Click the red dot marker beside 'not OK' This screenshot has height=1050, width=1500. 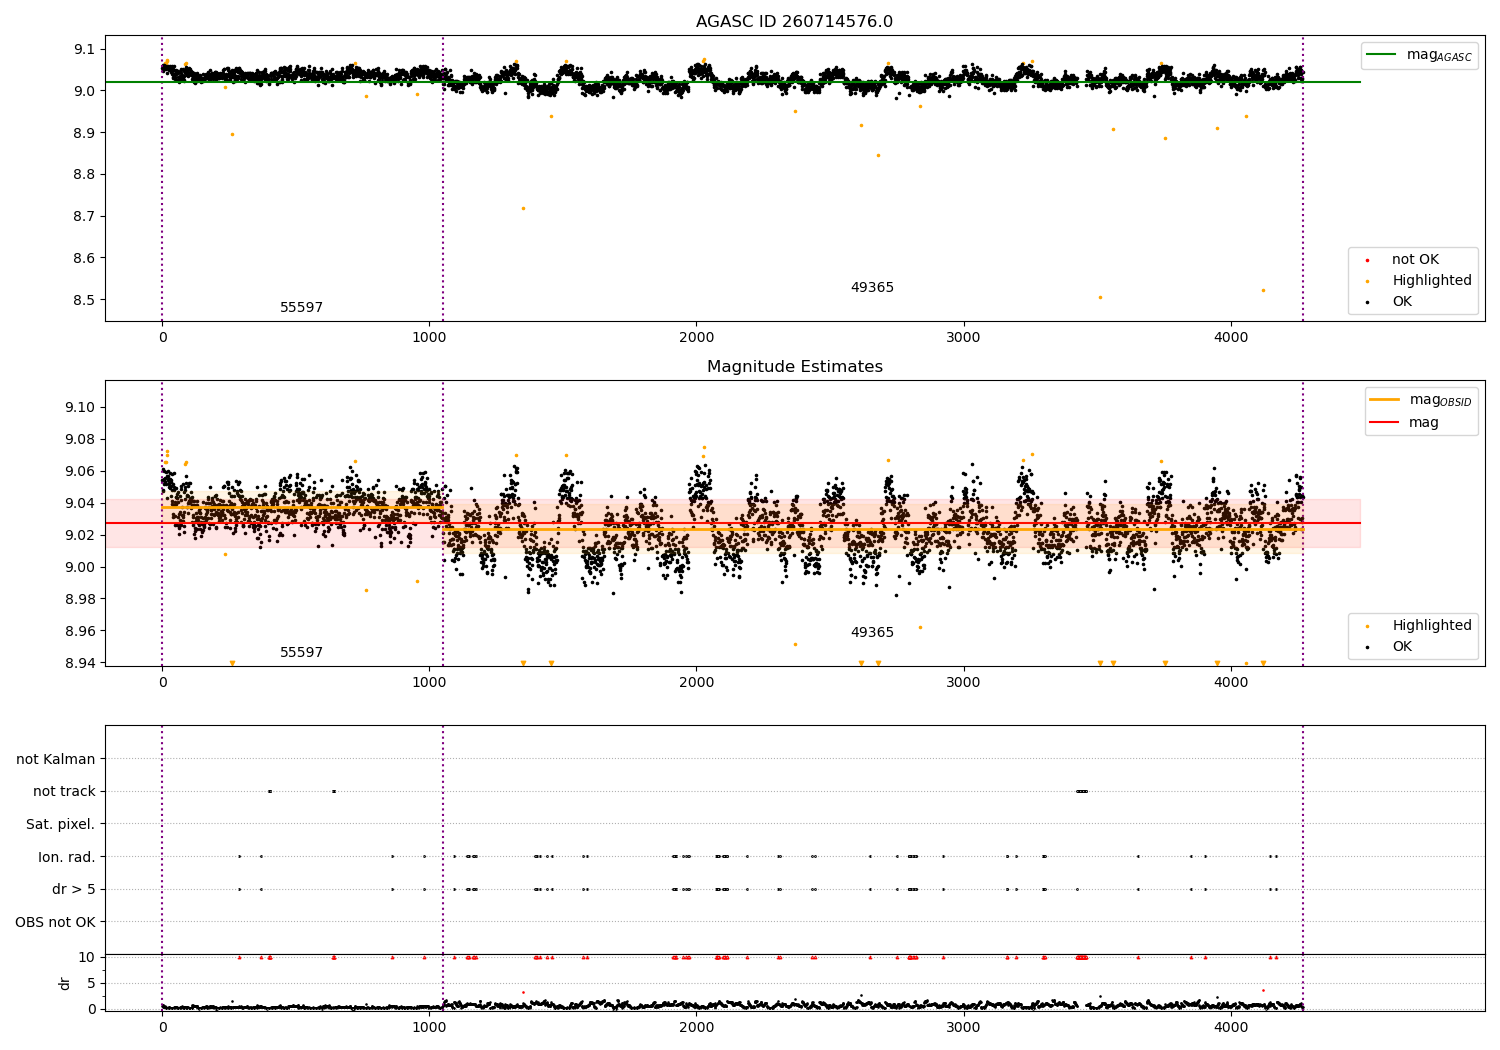click(x=1367, y=260)
